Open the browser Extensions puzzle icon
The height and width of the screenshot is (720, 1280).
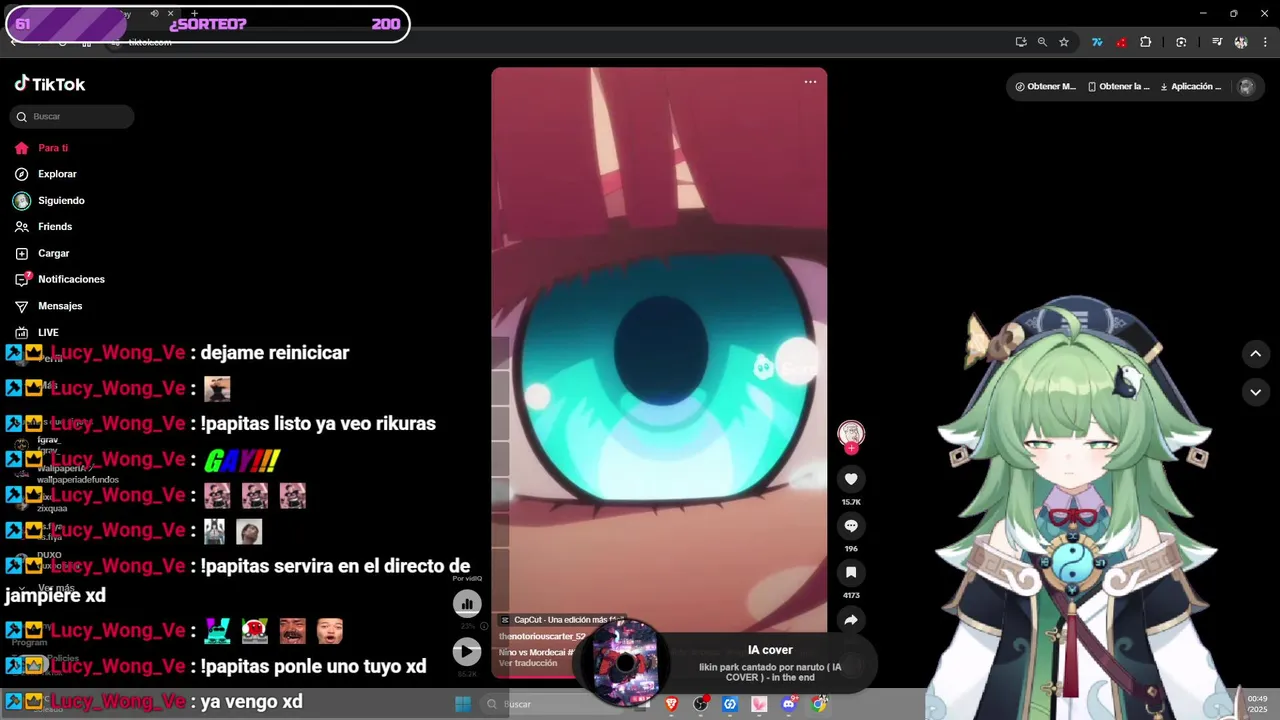pyautogui.click(x=1146, y=42)
